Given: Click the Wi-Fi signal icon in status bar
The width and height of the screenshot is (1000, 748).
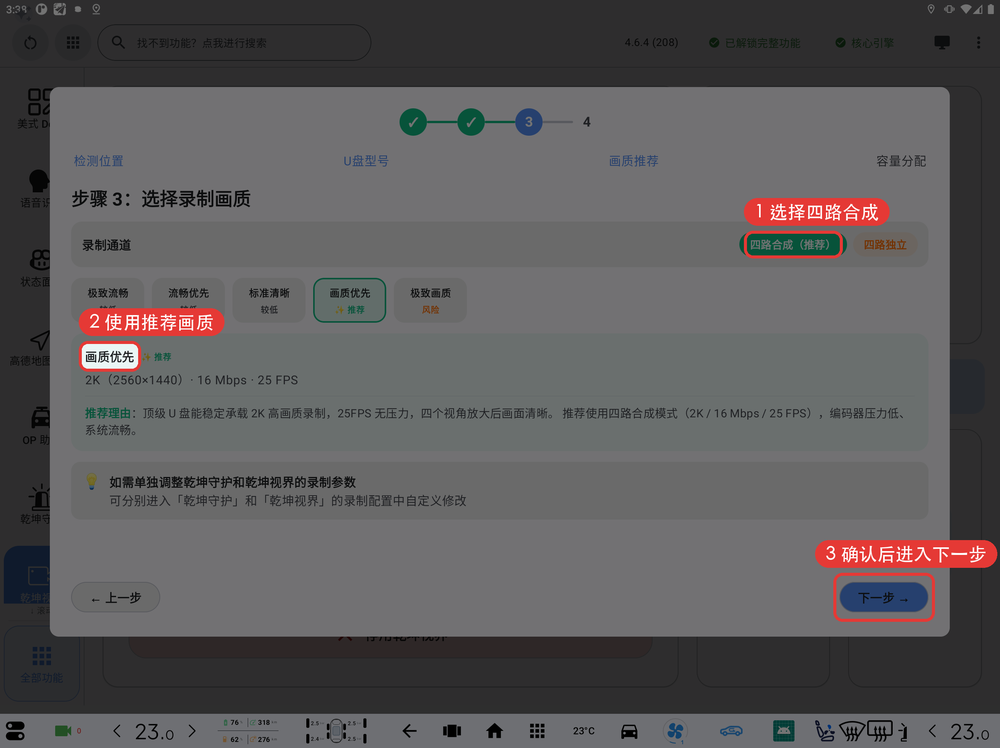Looking at the screenshot, I should click(966, 9).
